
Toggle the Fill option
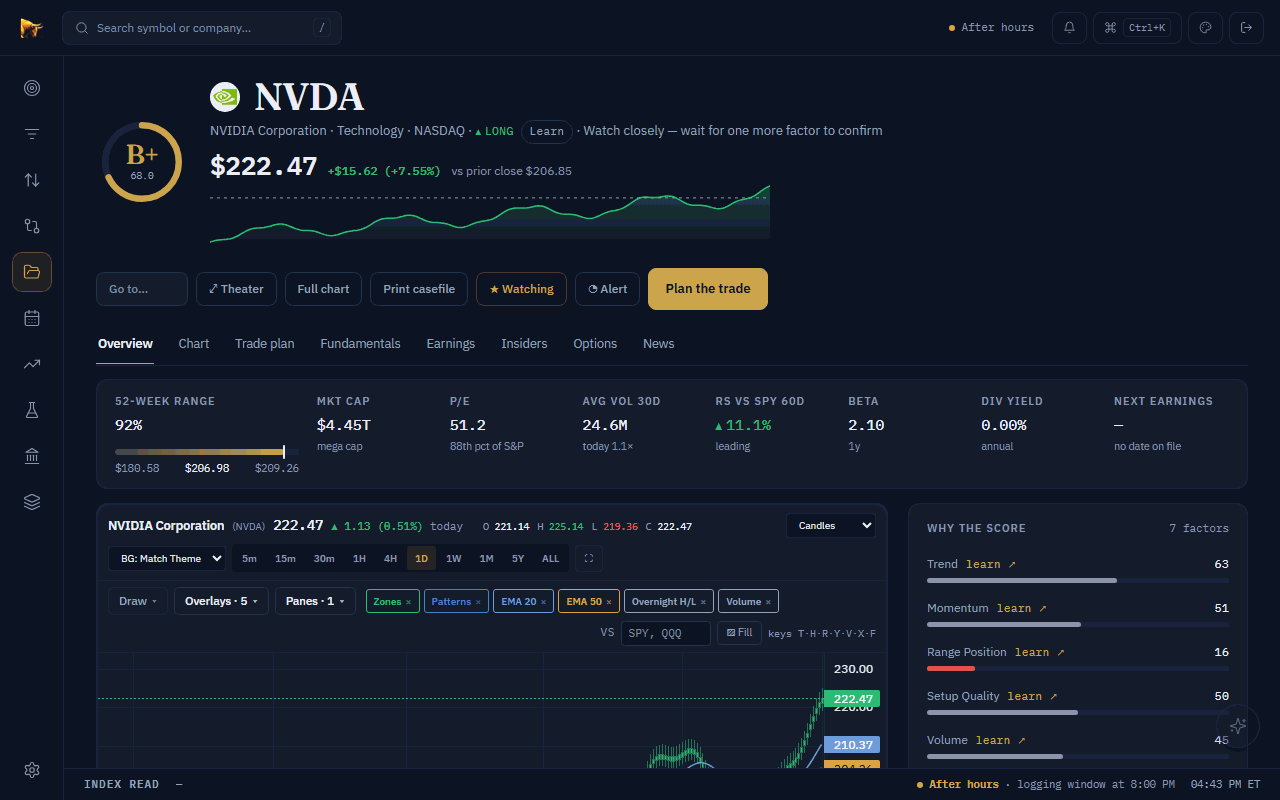[x=740, y=633]
